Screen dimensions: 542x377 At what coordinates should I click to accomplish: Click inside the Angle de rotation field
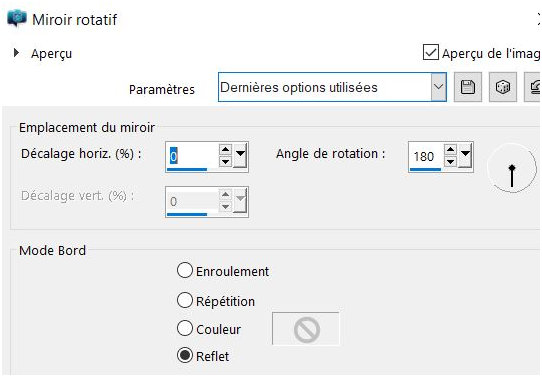[426, 156]
